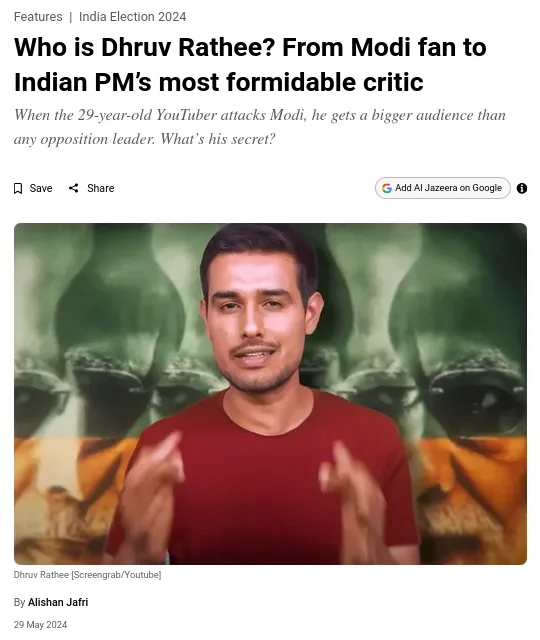Click the breadcrumb separator bar
Screen dimensions: 540x640
click(71, 17)
